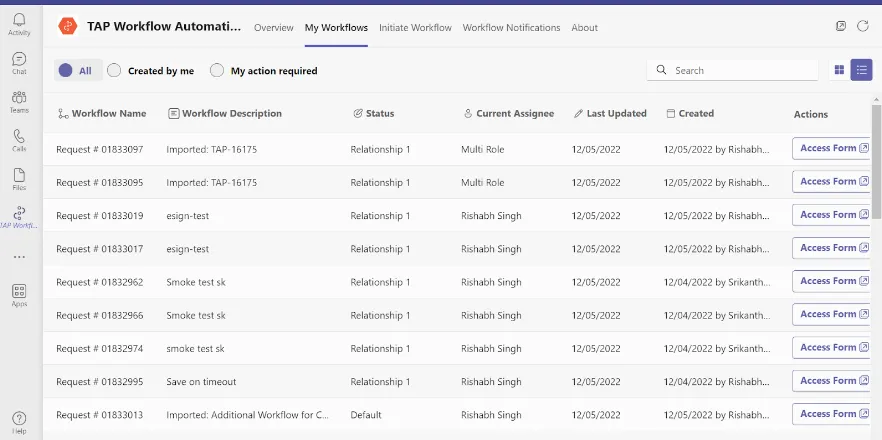Click Request # 01832995 name cell
Image resolution: width=882 pixels, height=440 pixels.
pos(100,382)
